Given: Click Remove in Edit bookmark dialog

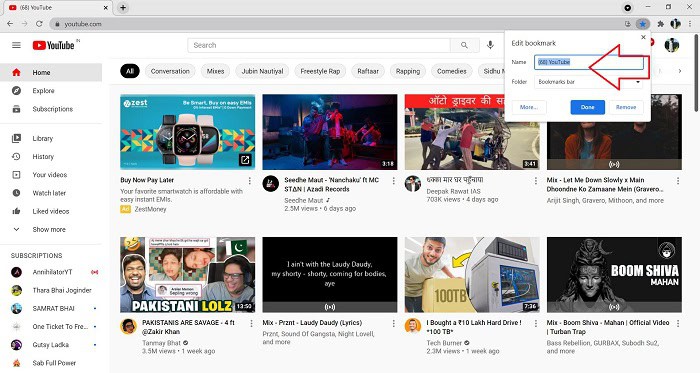Looking at the screenshot, I should pyautogui.click(x=626, y=107).
